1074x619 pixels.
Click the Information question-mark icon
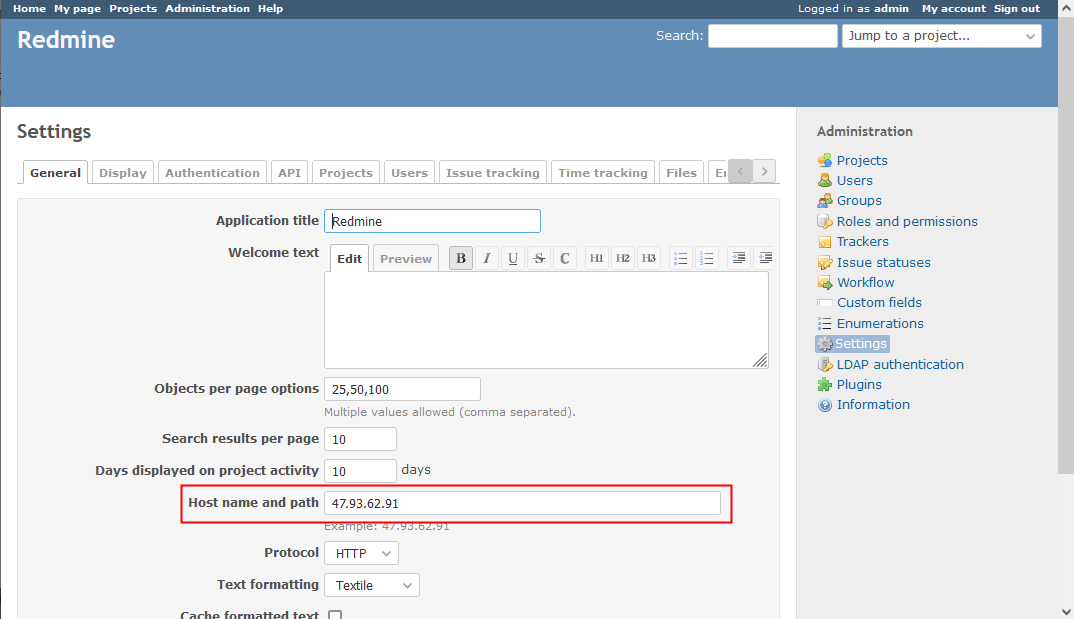tap(825, 405)
